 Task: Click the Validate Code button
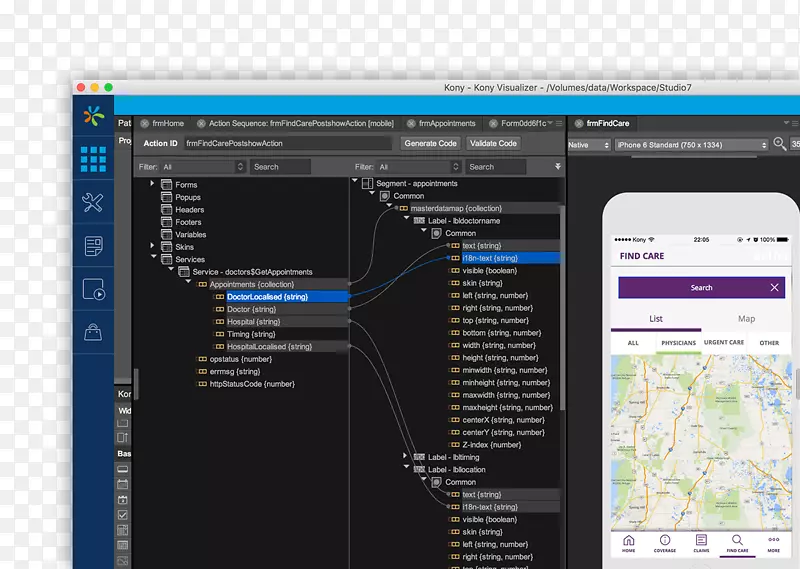pyautogui.click(x=493, y=143)
